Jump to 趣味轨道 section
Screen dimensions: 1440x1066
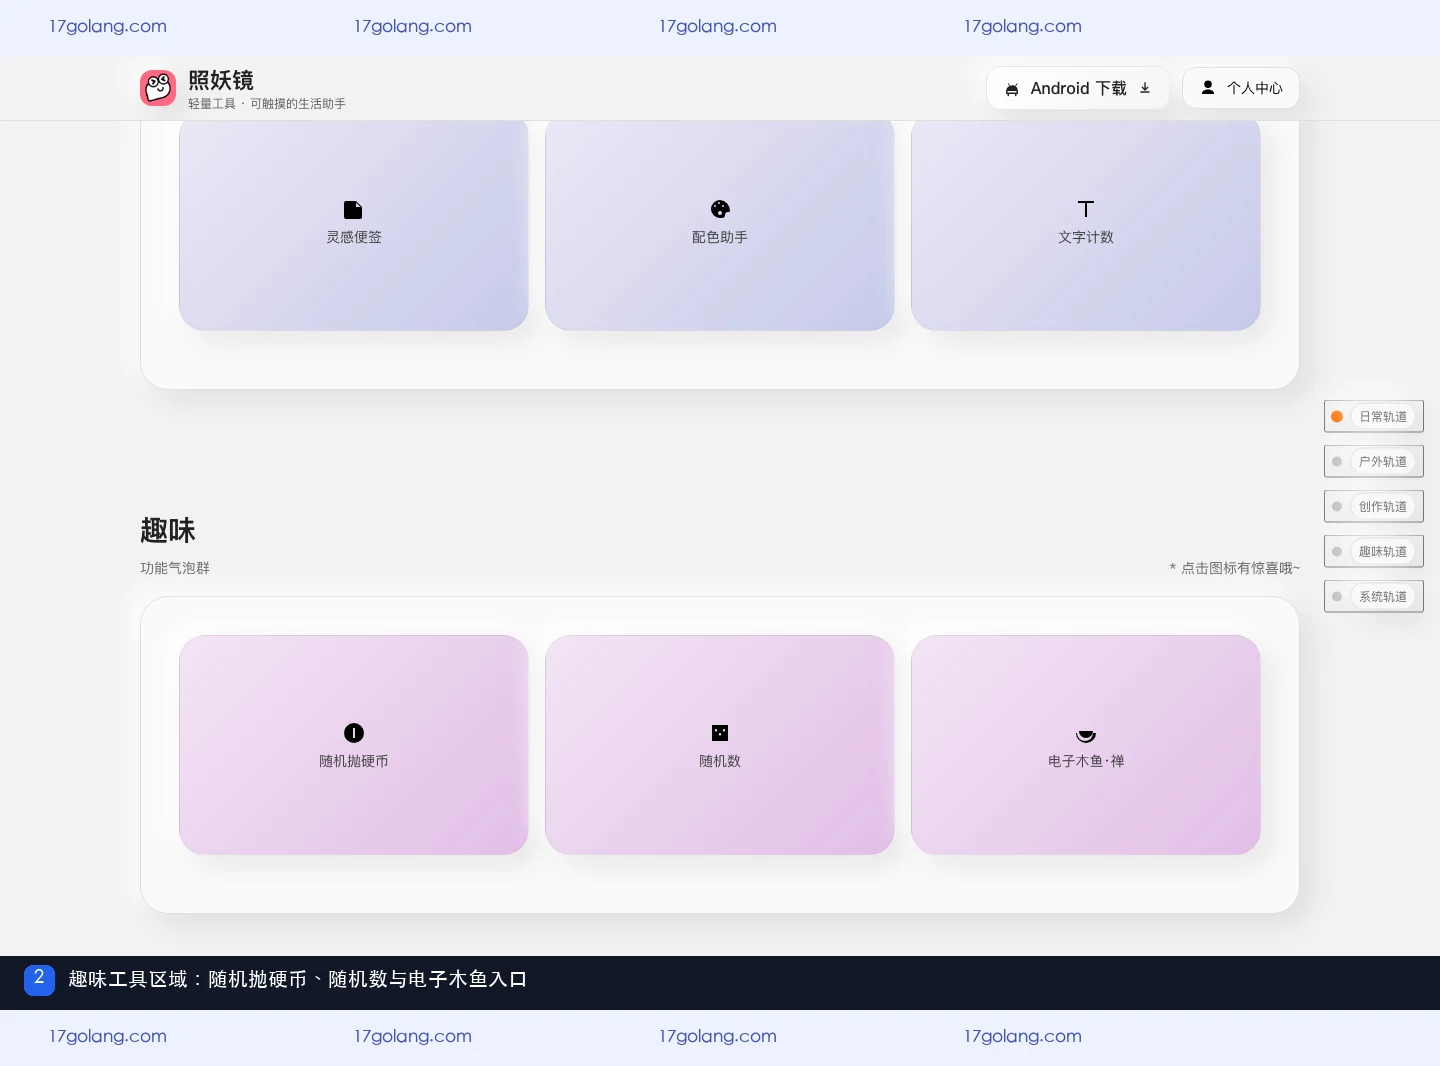coord(1374,551)
